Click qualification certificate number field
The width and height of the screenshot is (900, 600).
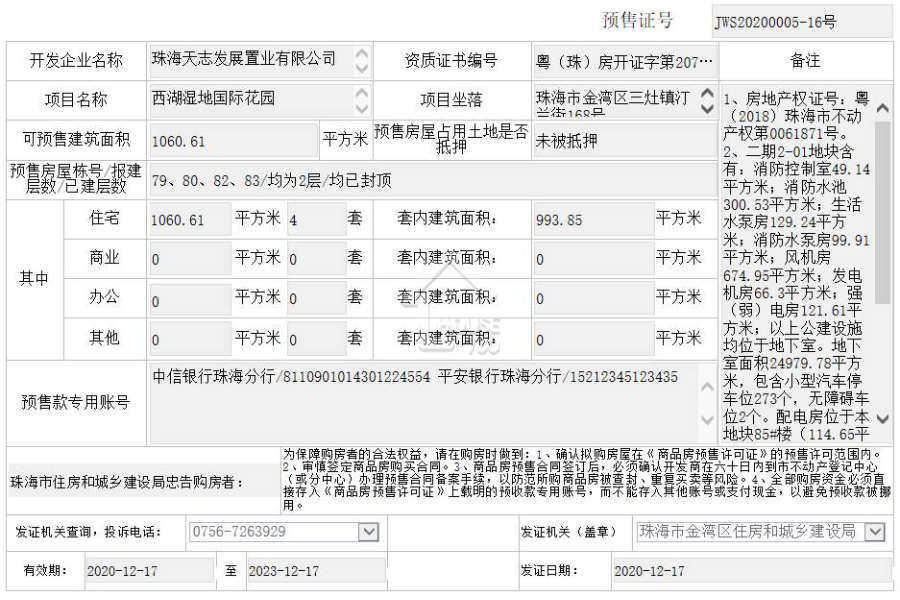624,60
